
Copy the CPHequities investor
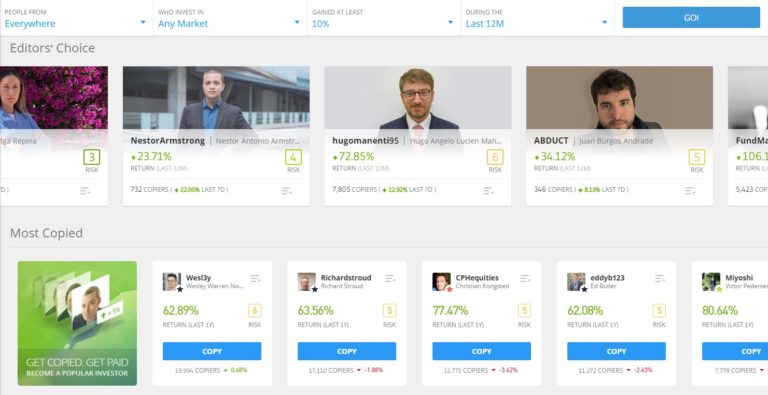coord(481,351)
